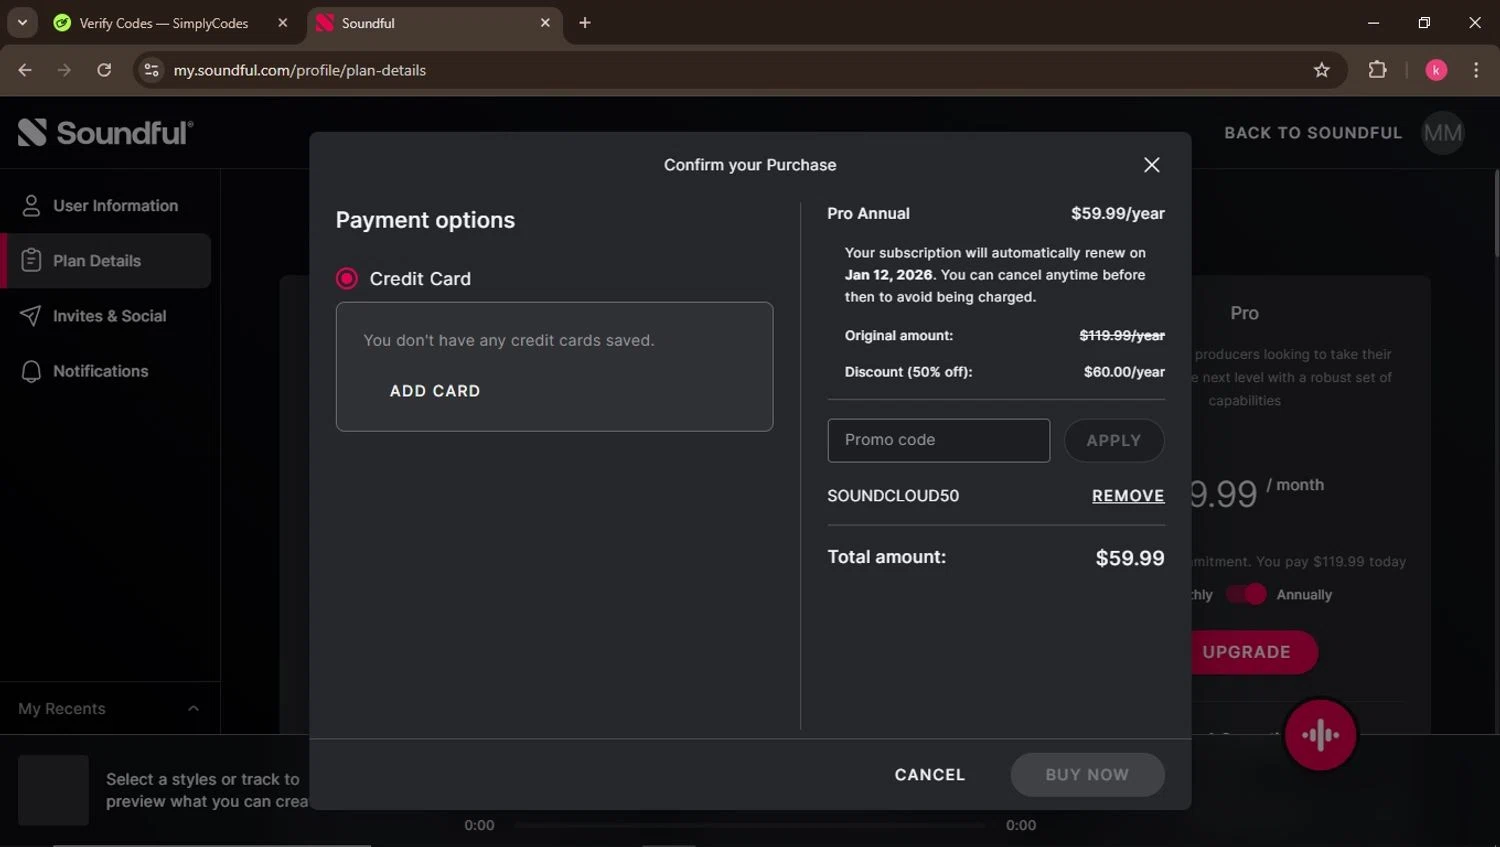The height and width of the screenshot is (847, 1500).
Task: Open Invites & Social in sidebar
Action: pos(106,316)
